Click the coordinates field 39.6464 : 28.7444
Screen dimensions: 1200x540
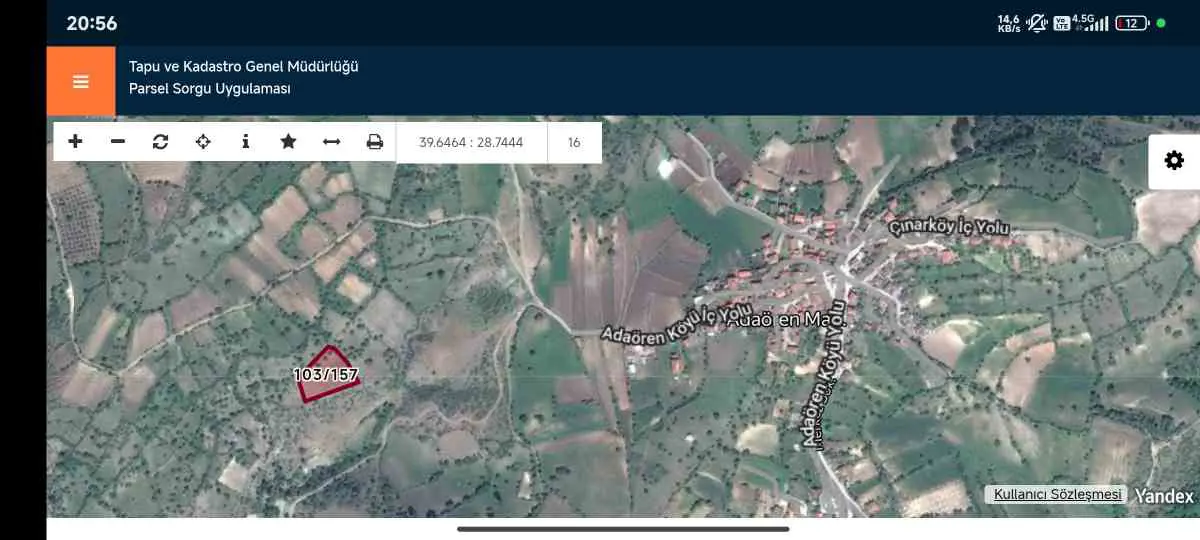coord(472,143)
